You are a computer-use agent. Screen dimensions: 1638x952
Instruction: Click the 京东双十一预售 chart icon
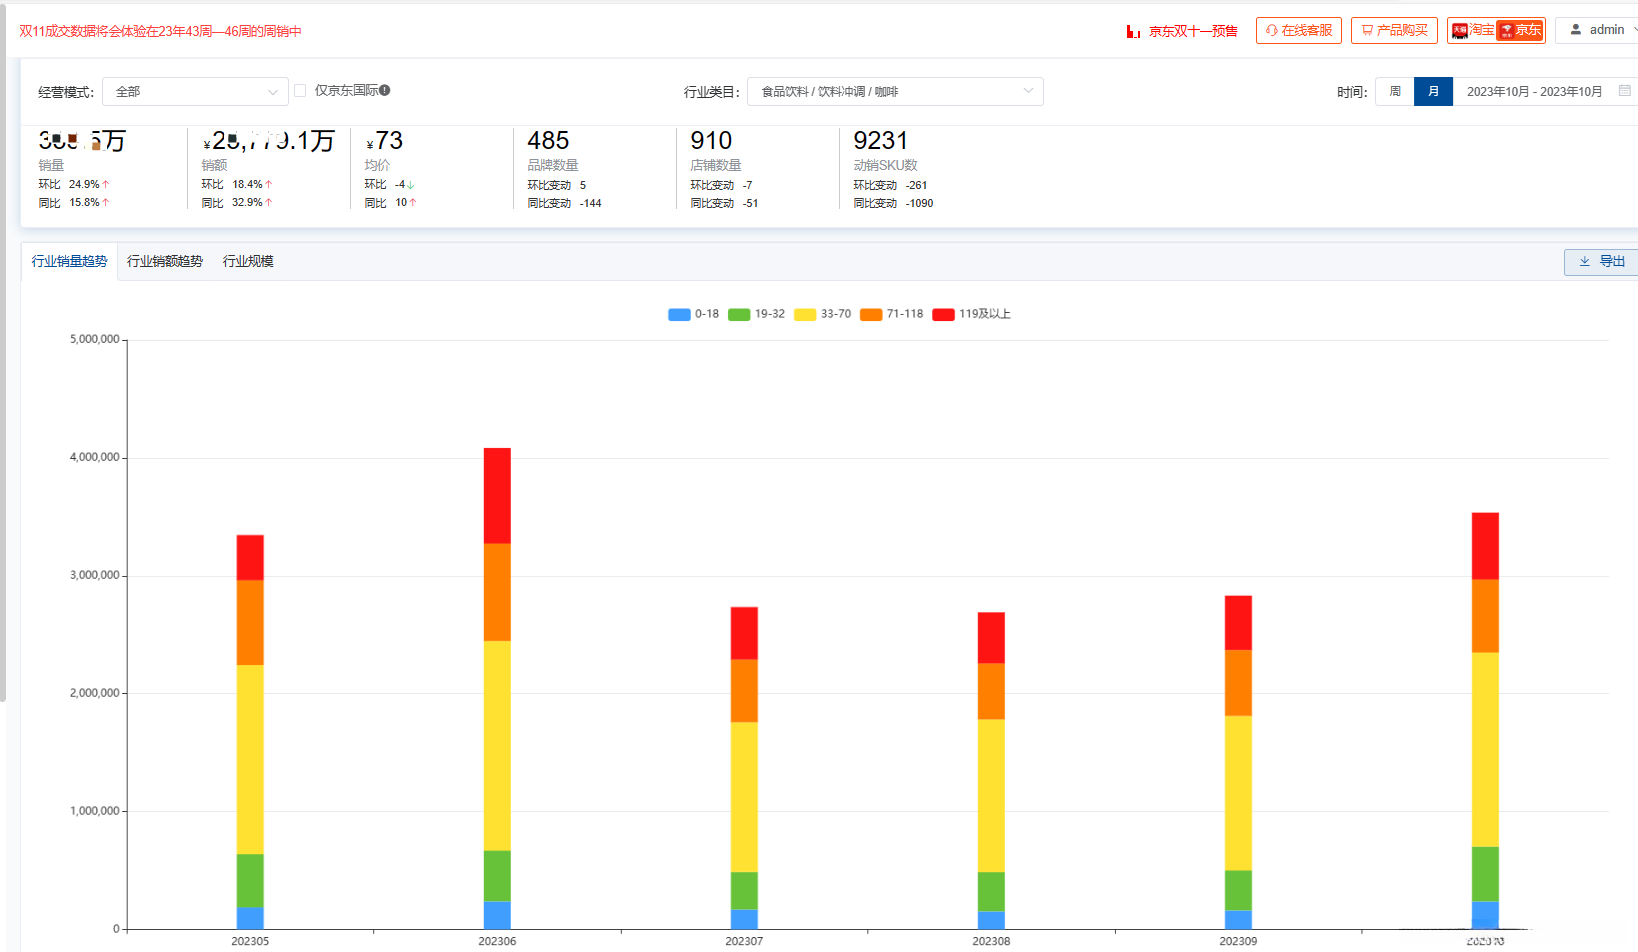point(1133,32)
